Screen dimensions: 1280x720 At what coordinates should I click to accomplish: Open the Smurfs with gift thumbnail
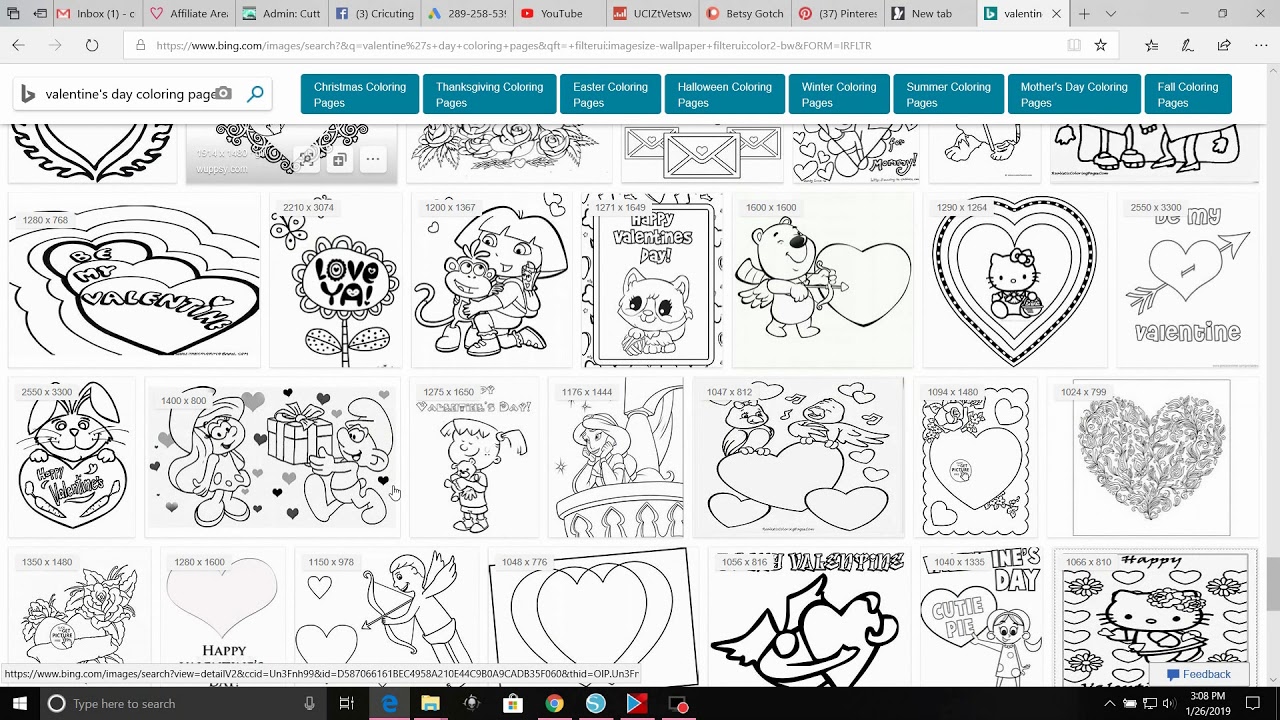click(272, 458)
